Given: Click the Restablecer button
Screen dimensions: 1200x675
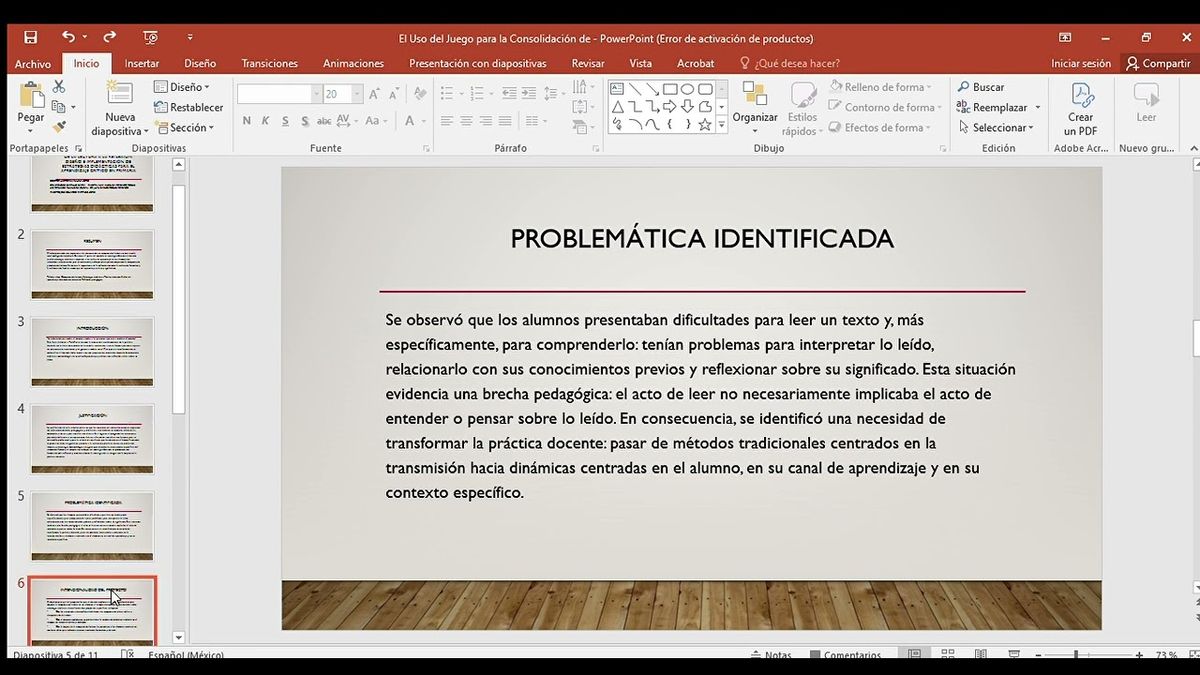Looking at the screenshot, I should [x=188, y=107].
